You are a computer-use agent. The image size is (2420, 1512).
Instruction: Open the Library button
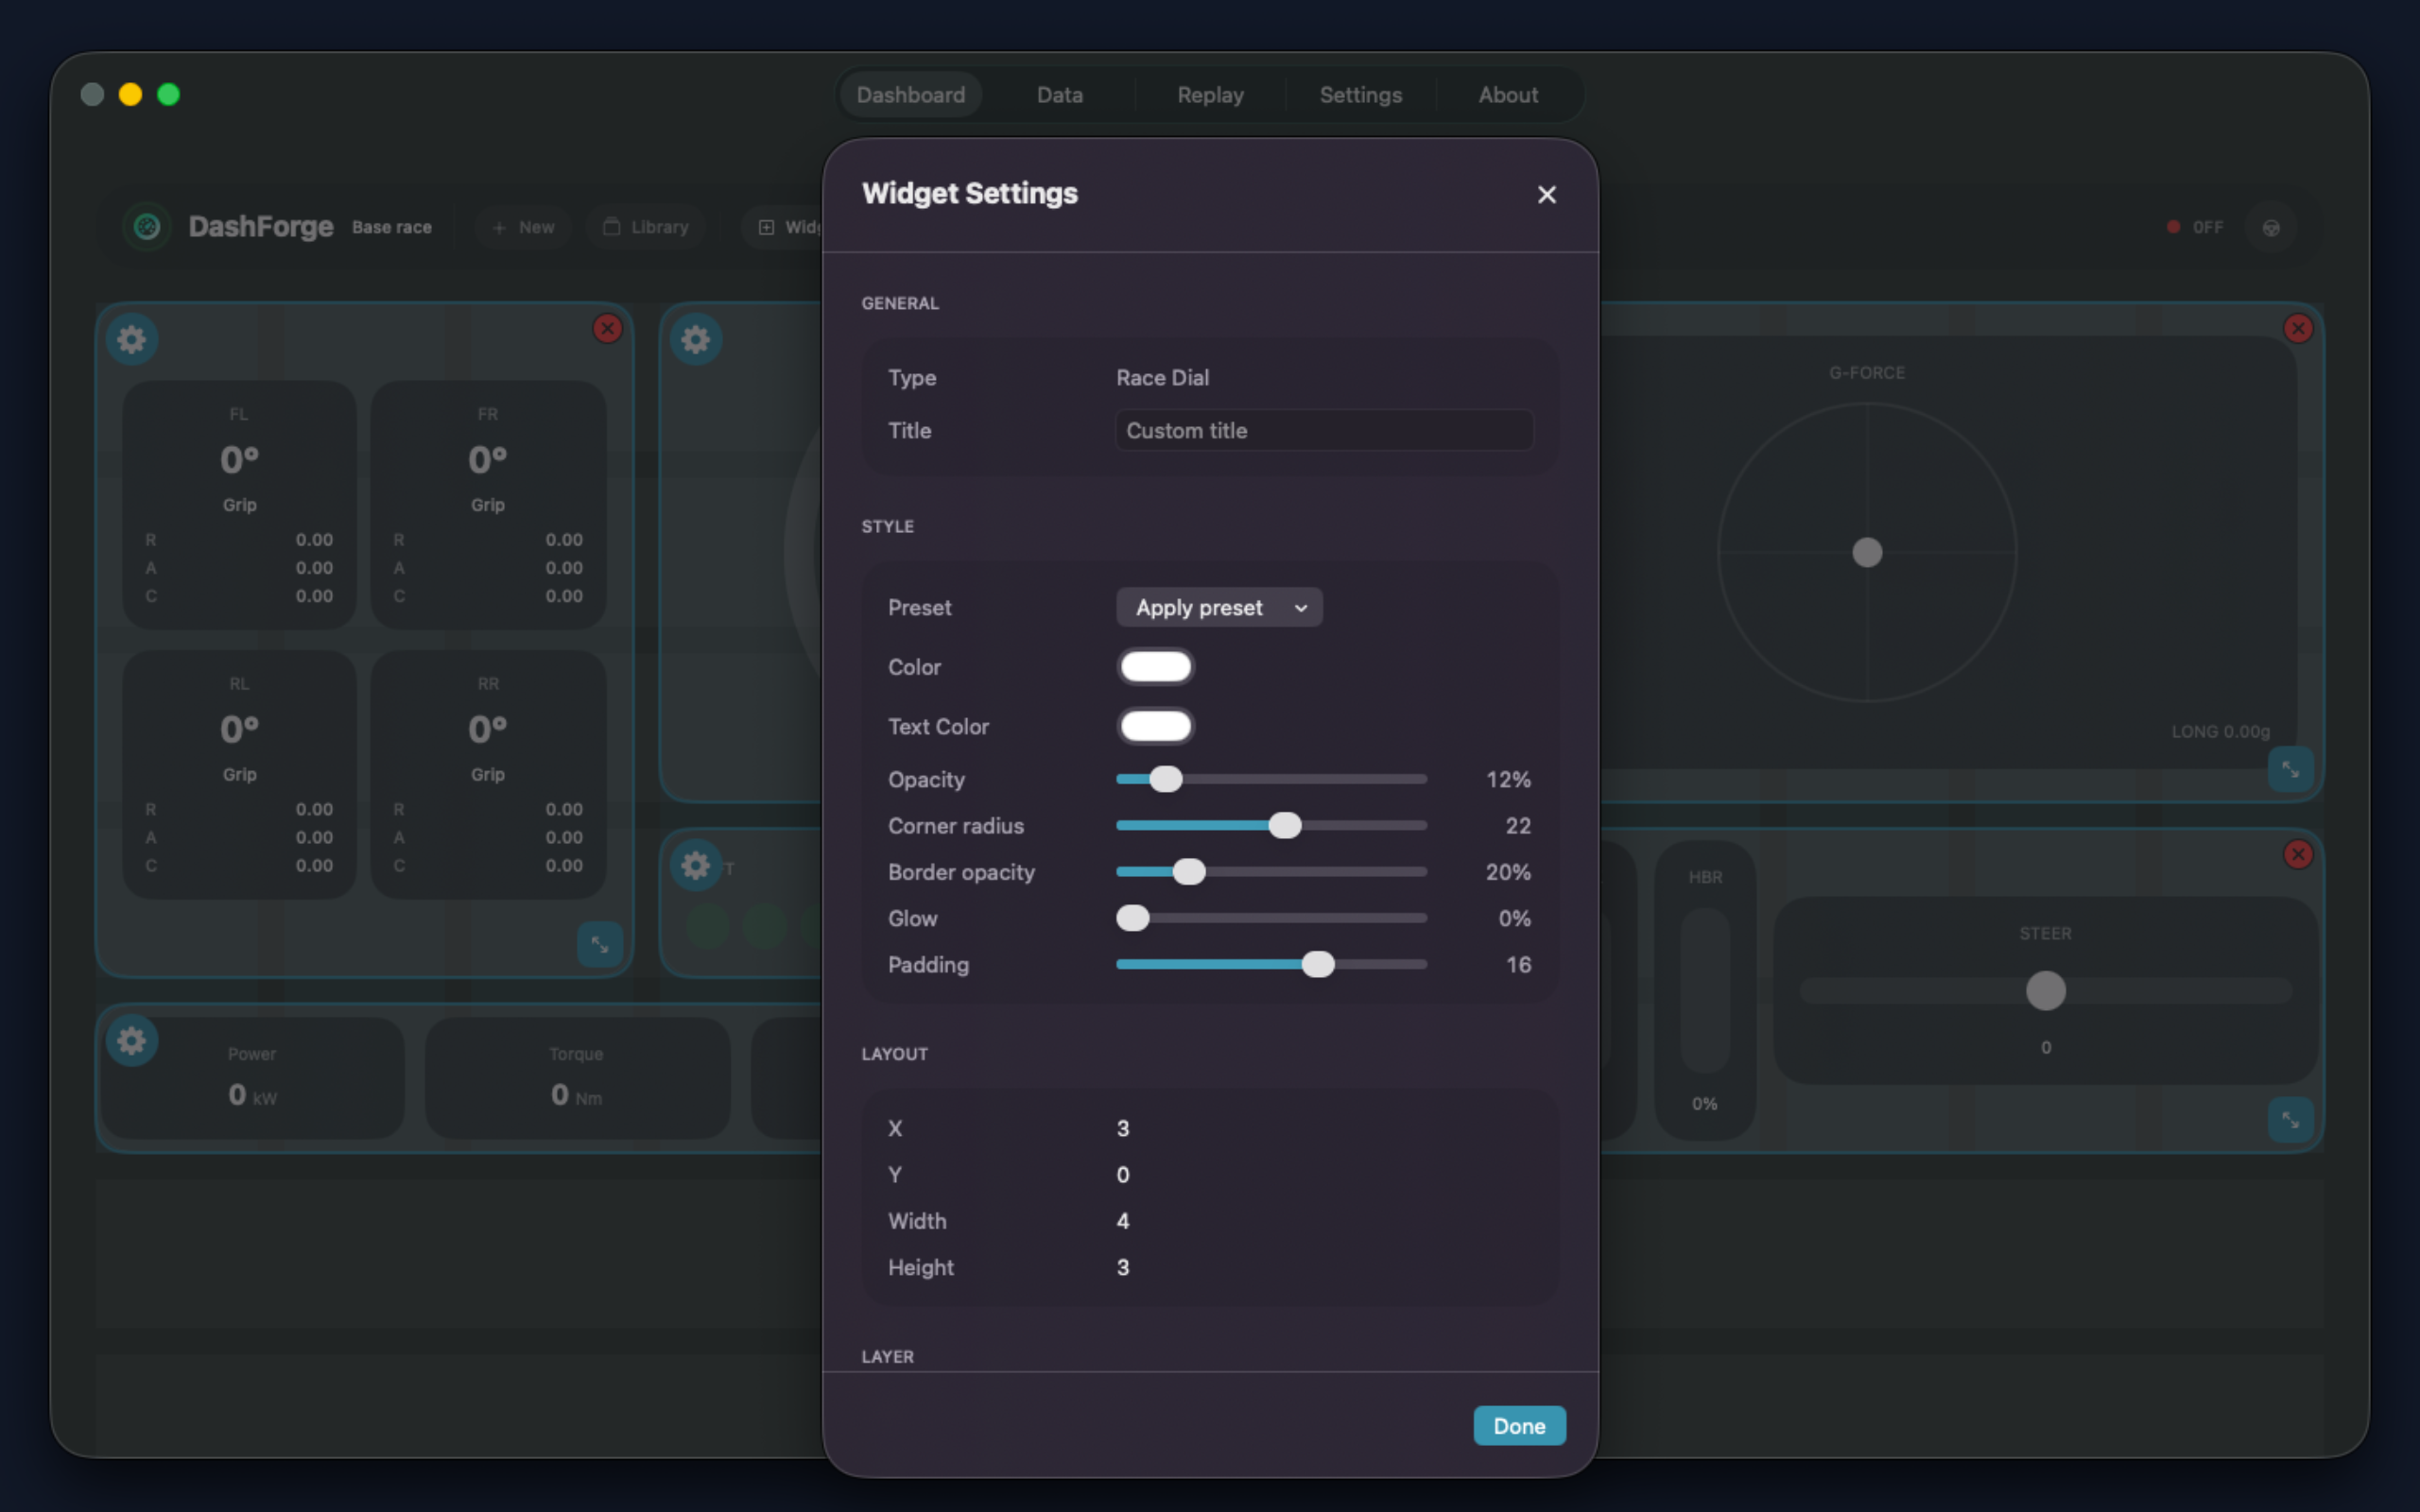click(645, 227)
